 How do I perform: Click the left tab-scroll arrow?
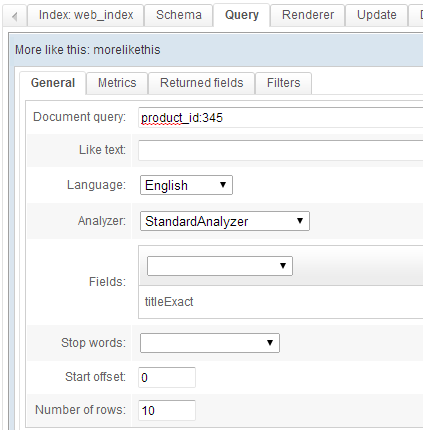click(x=15, y=16)
